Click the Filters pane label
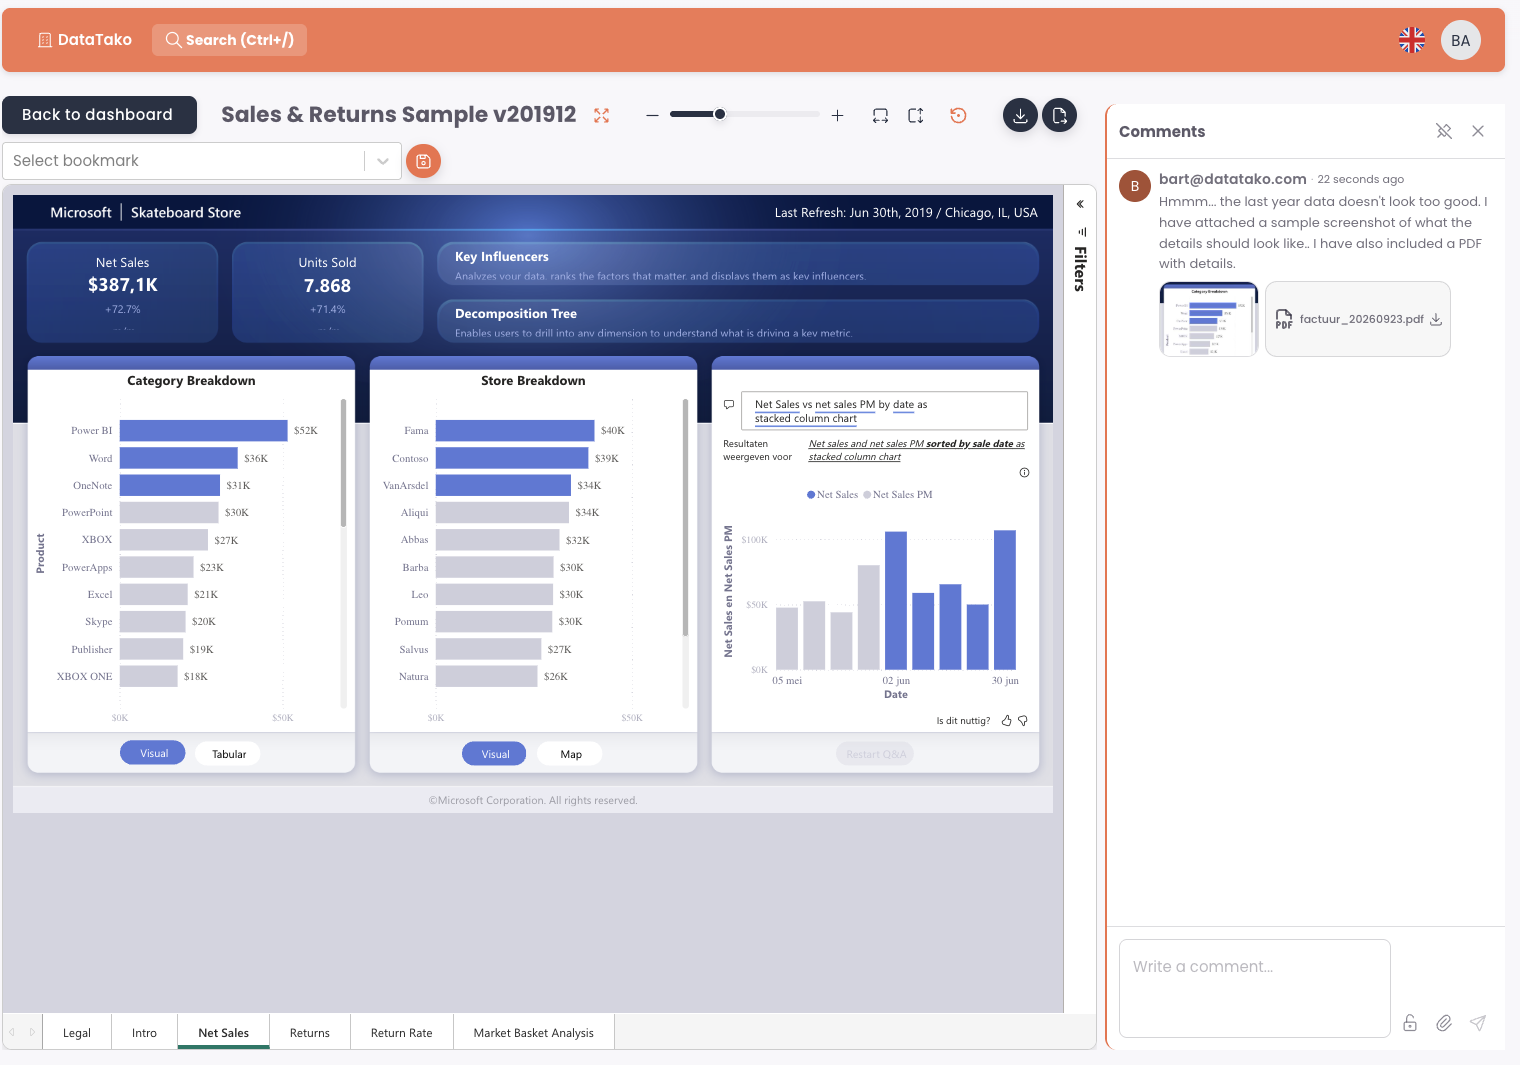 [1080, 268]
